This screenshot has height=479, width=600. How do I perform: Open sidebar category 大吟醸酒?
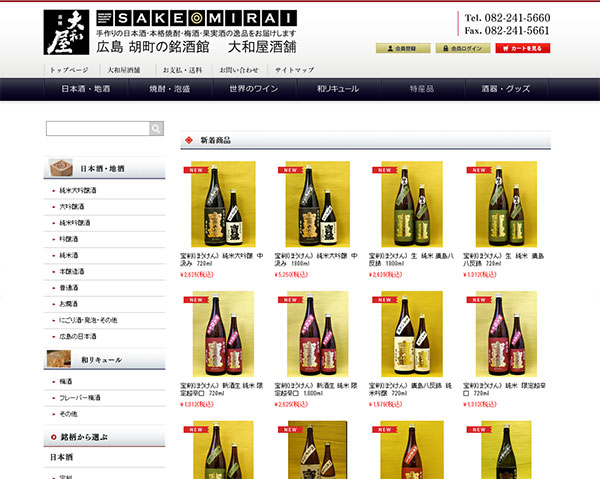(x=72, y=207)
